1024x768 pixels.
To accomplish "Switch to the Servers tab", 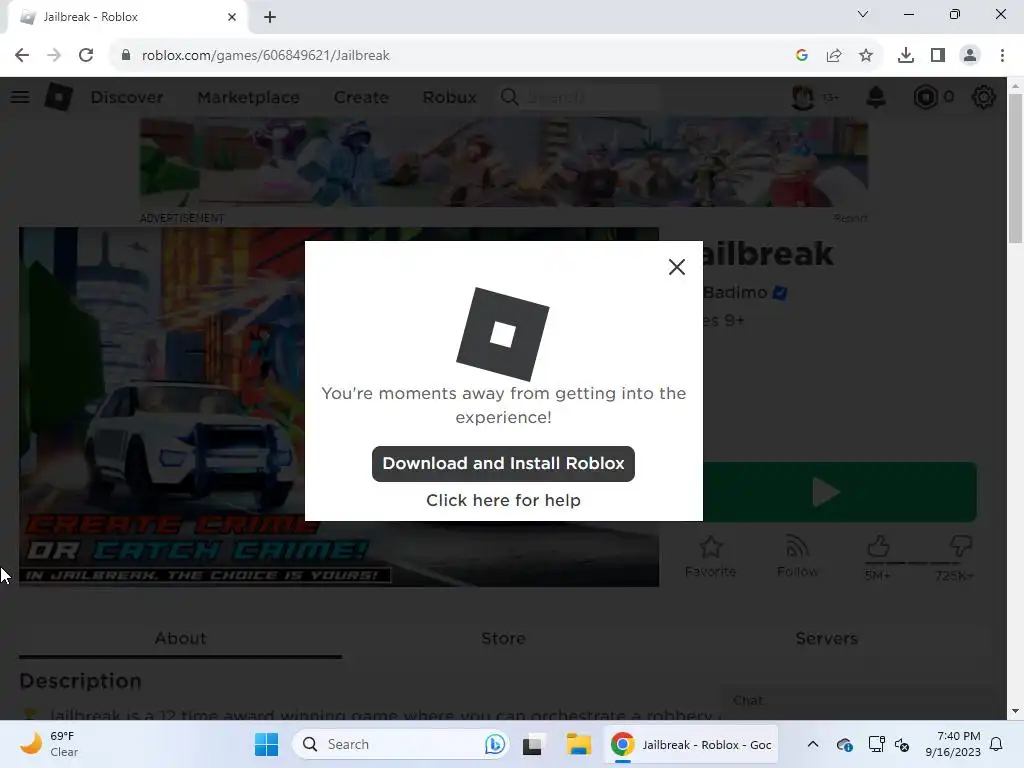I will (826, 638).
